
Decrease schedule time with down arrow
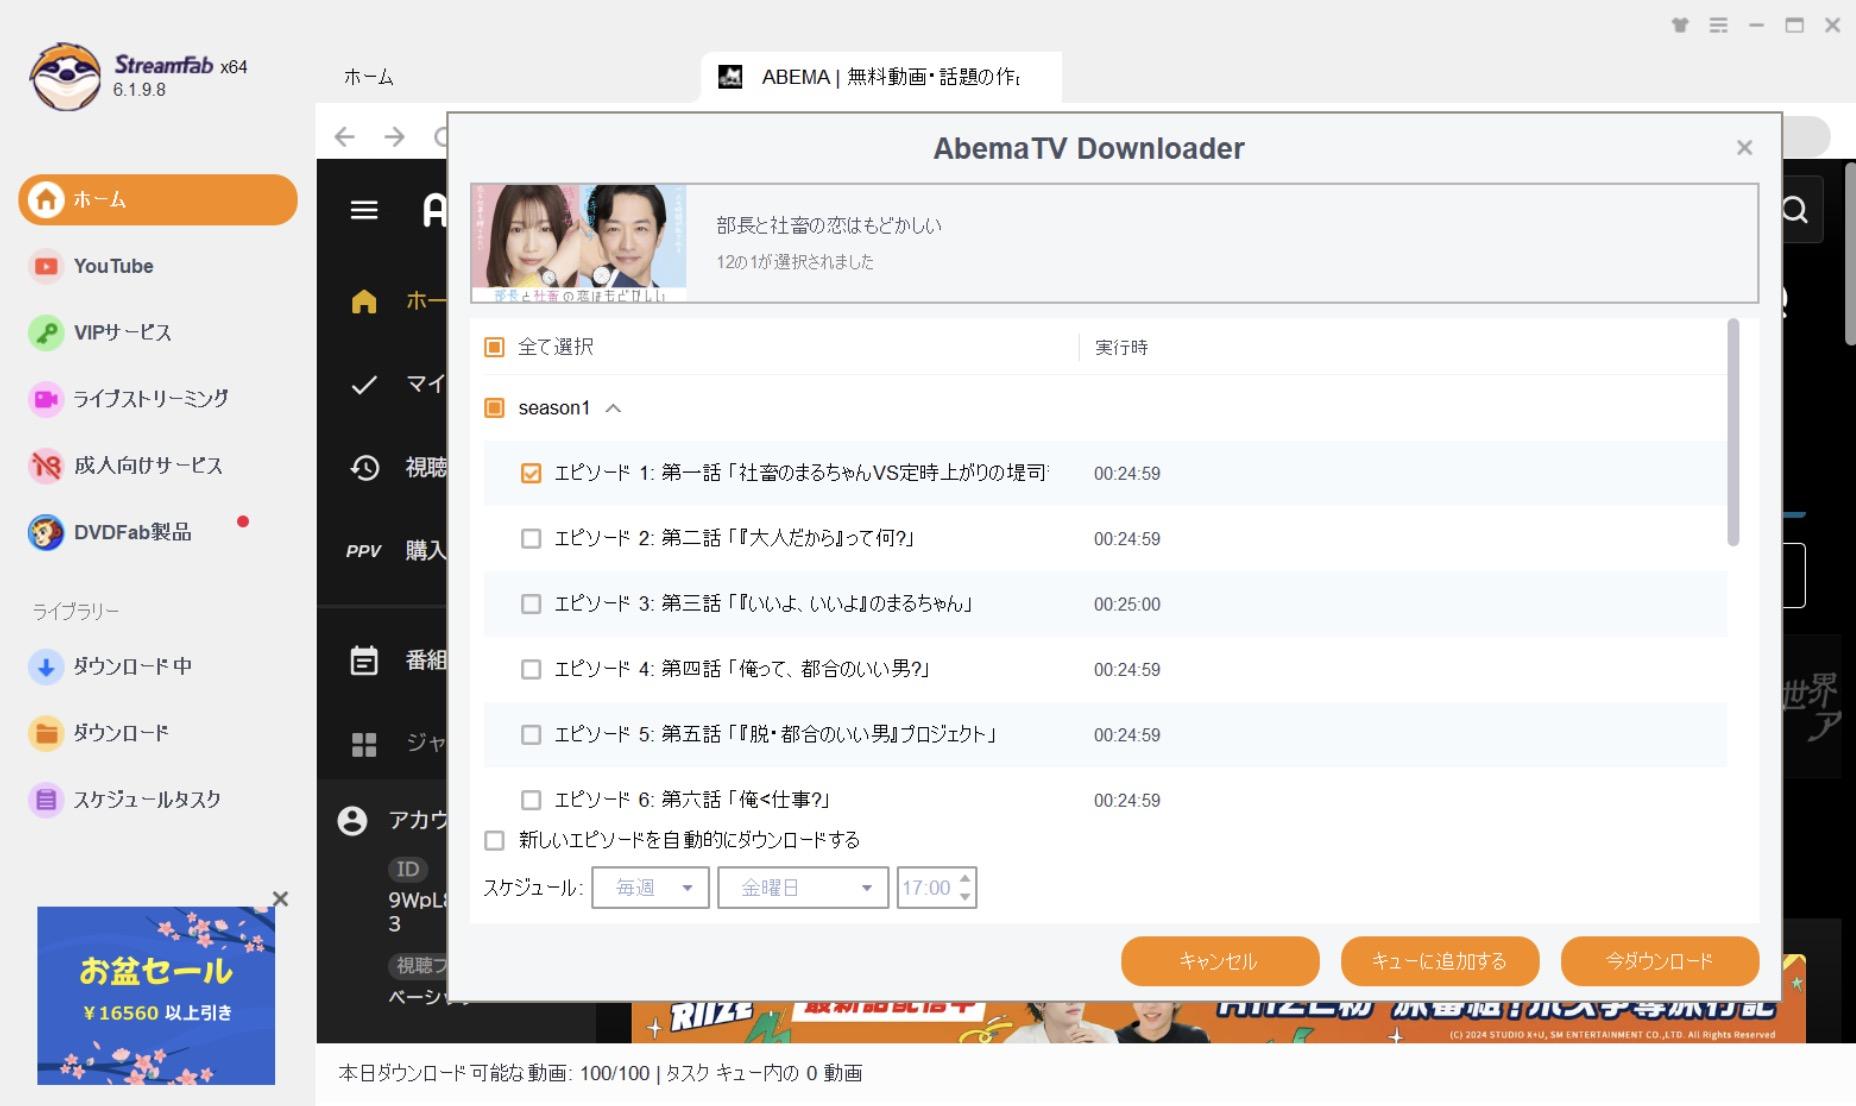click(x=965, y=896)
